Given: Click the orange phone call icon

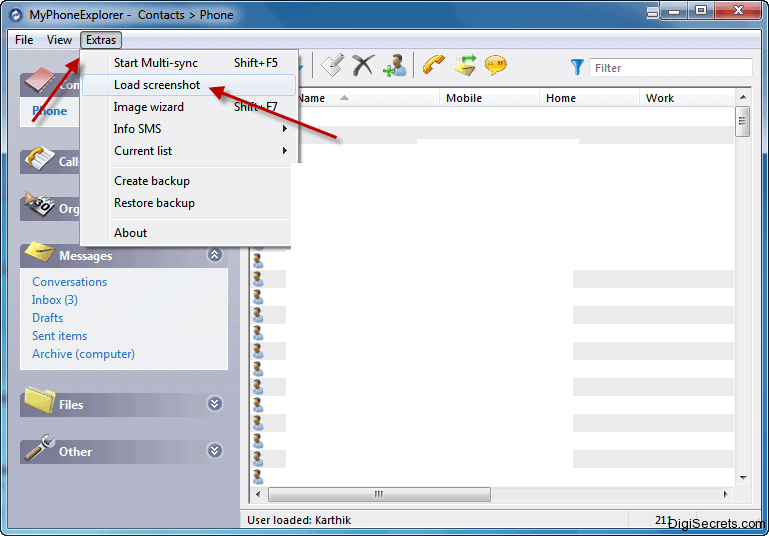Looking at the screenshot, I should tap(434, 65).
